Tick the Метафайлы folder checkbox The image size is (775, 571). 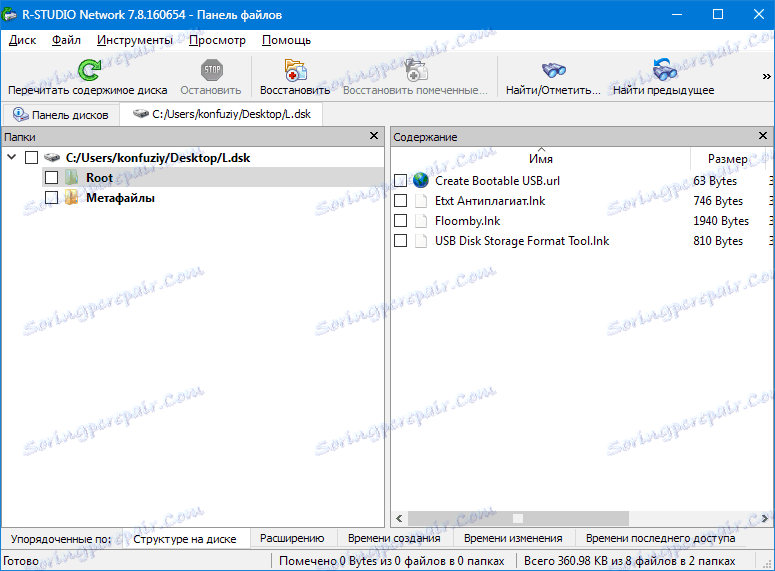point(51,198)
